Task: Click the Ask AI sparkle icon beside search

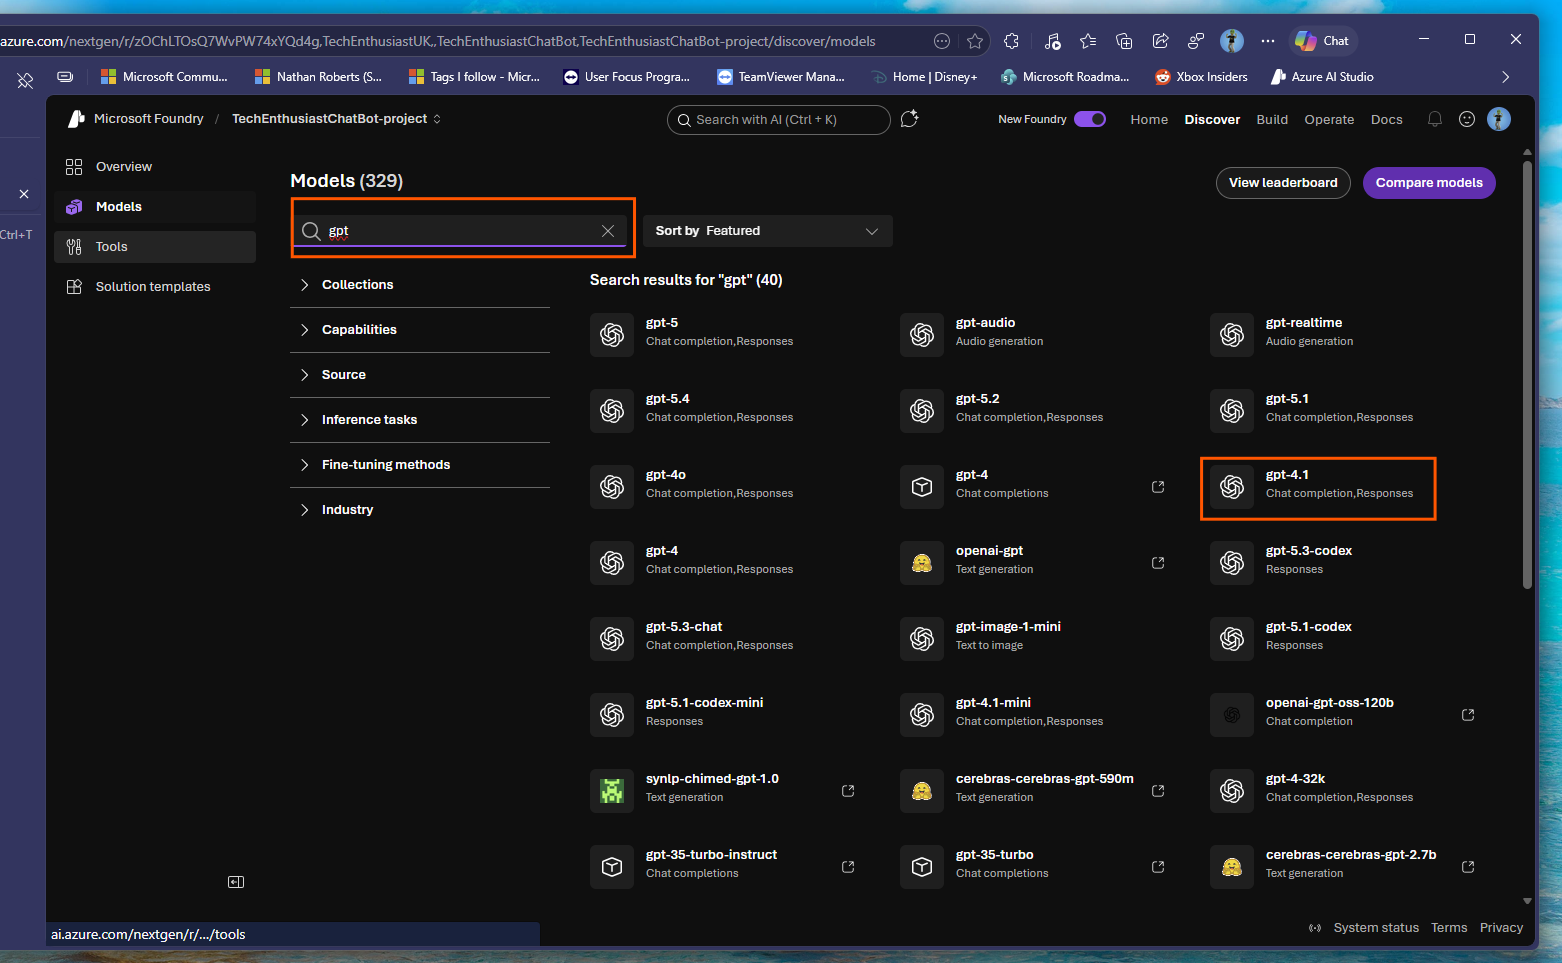Action: pos(909,119)
